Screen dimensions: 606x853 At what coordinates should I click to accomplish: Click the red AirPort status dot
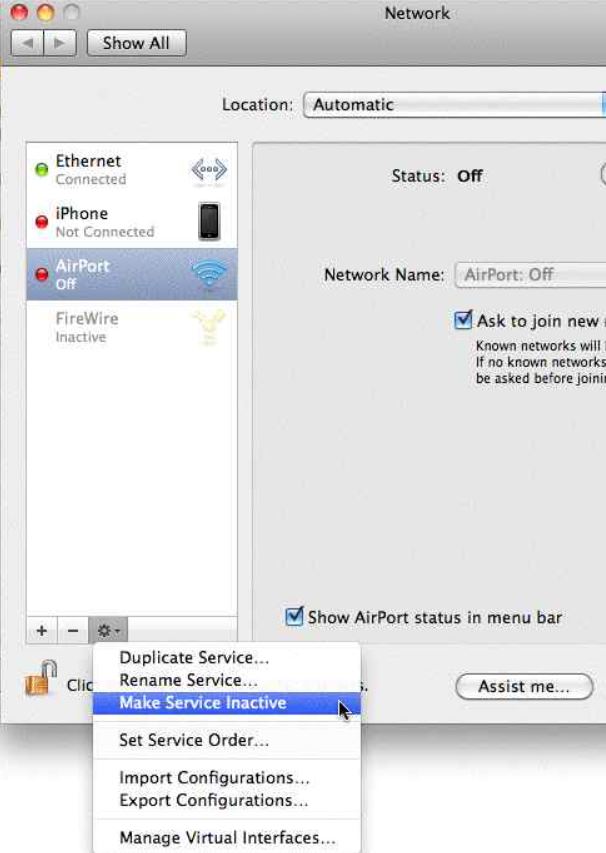click(x=42, y=274)
